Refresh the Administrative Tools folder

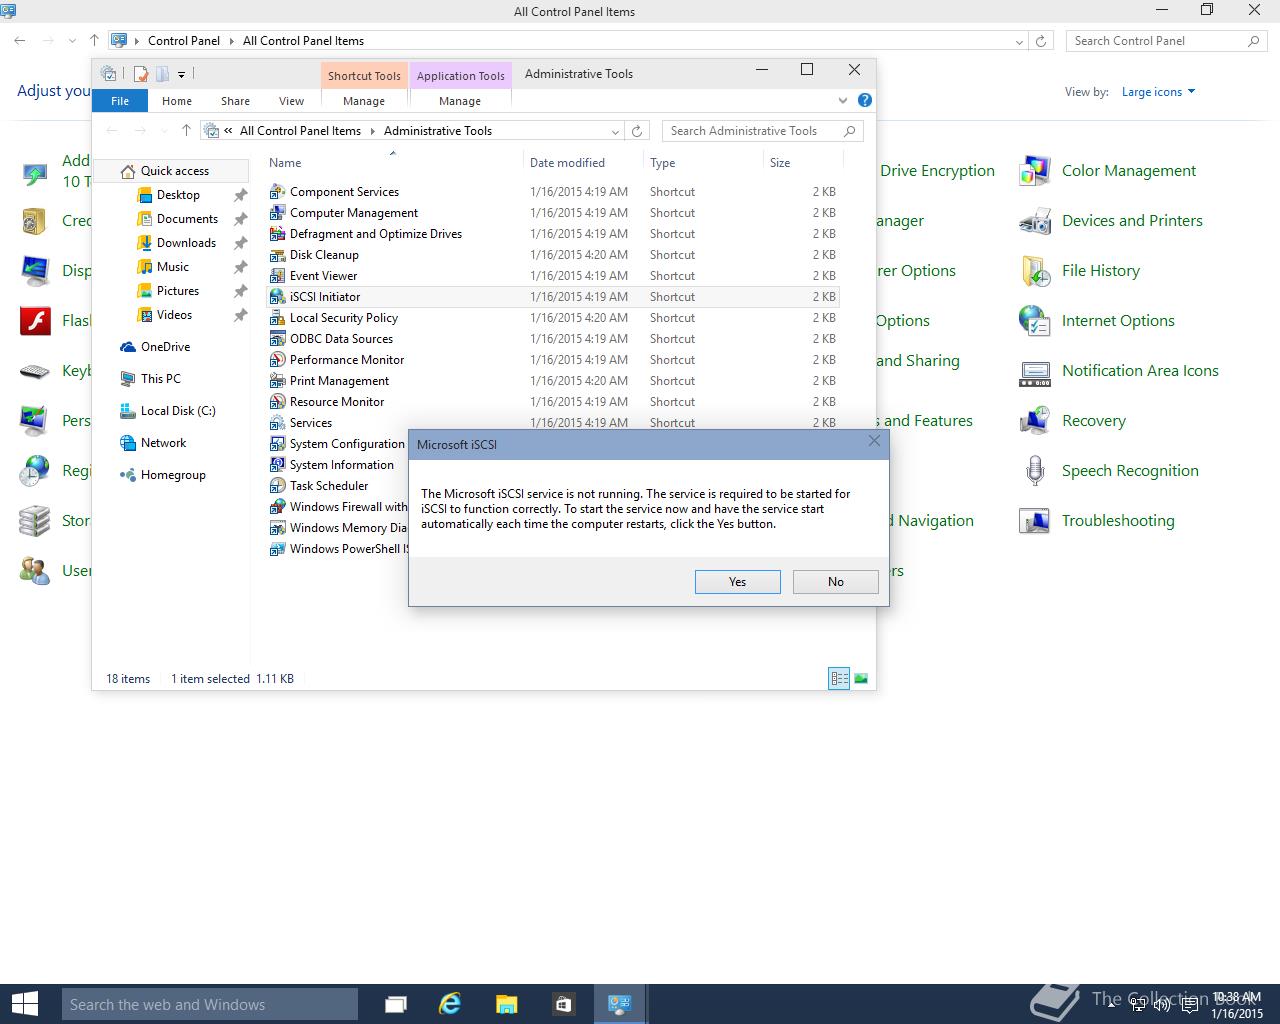point(637,131)
